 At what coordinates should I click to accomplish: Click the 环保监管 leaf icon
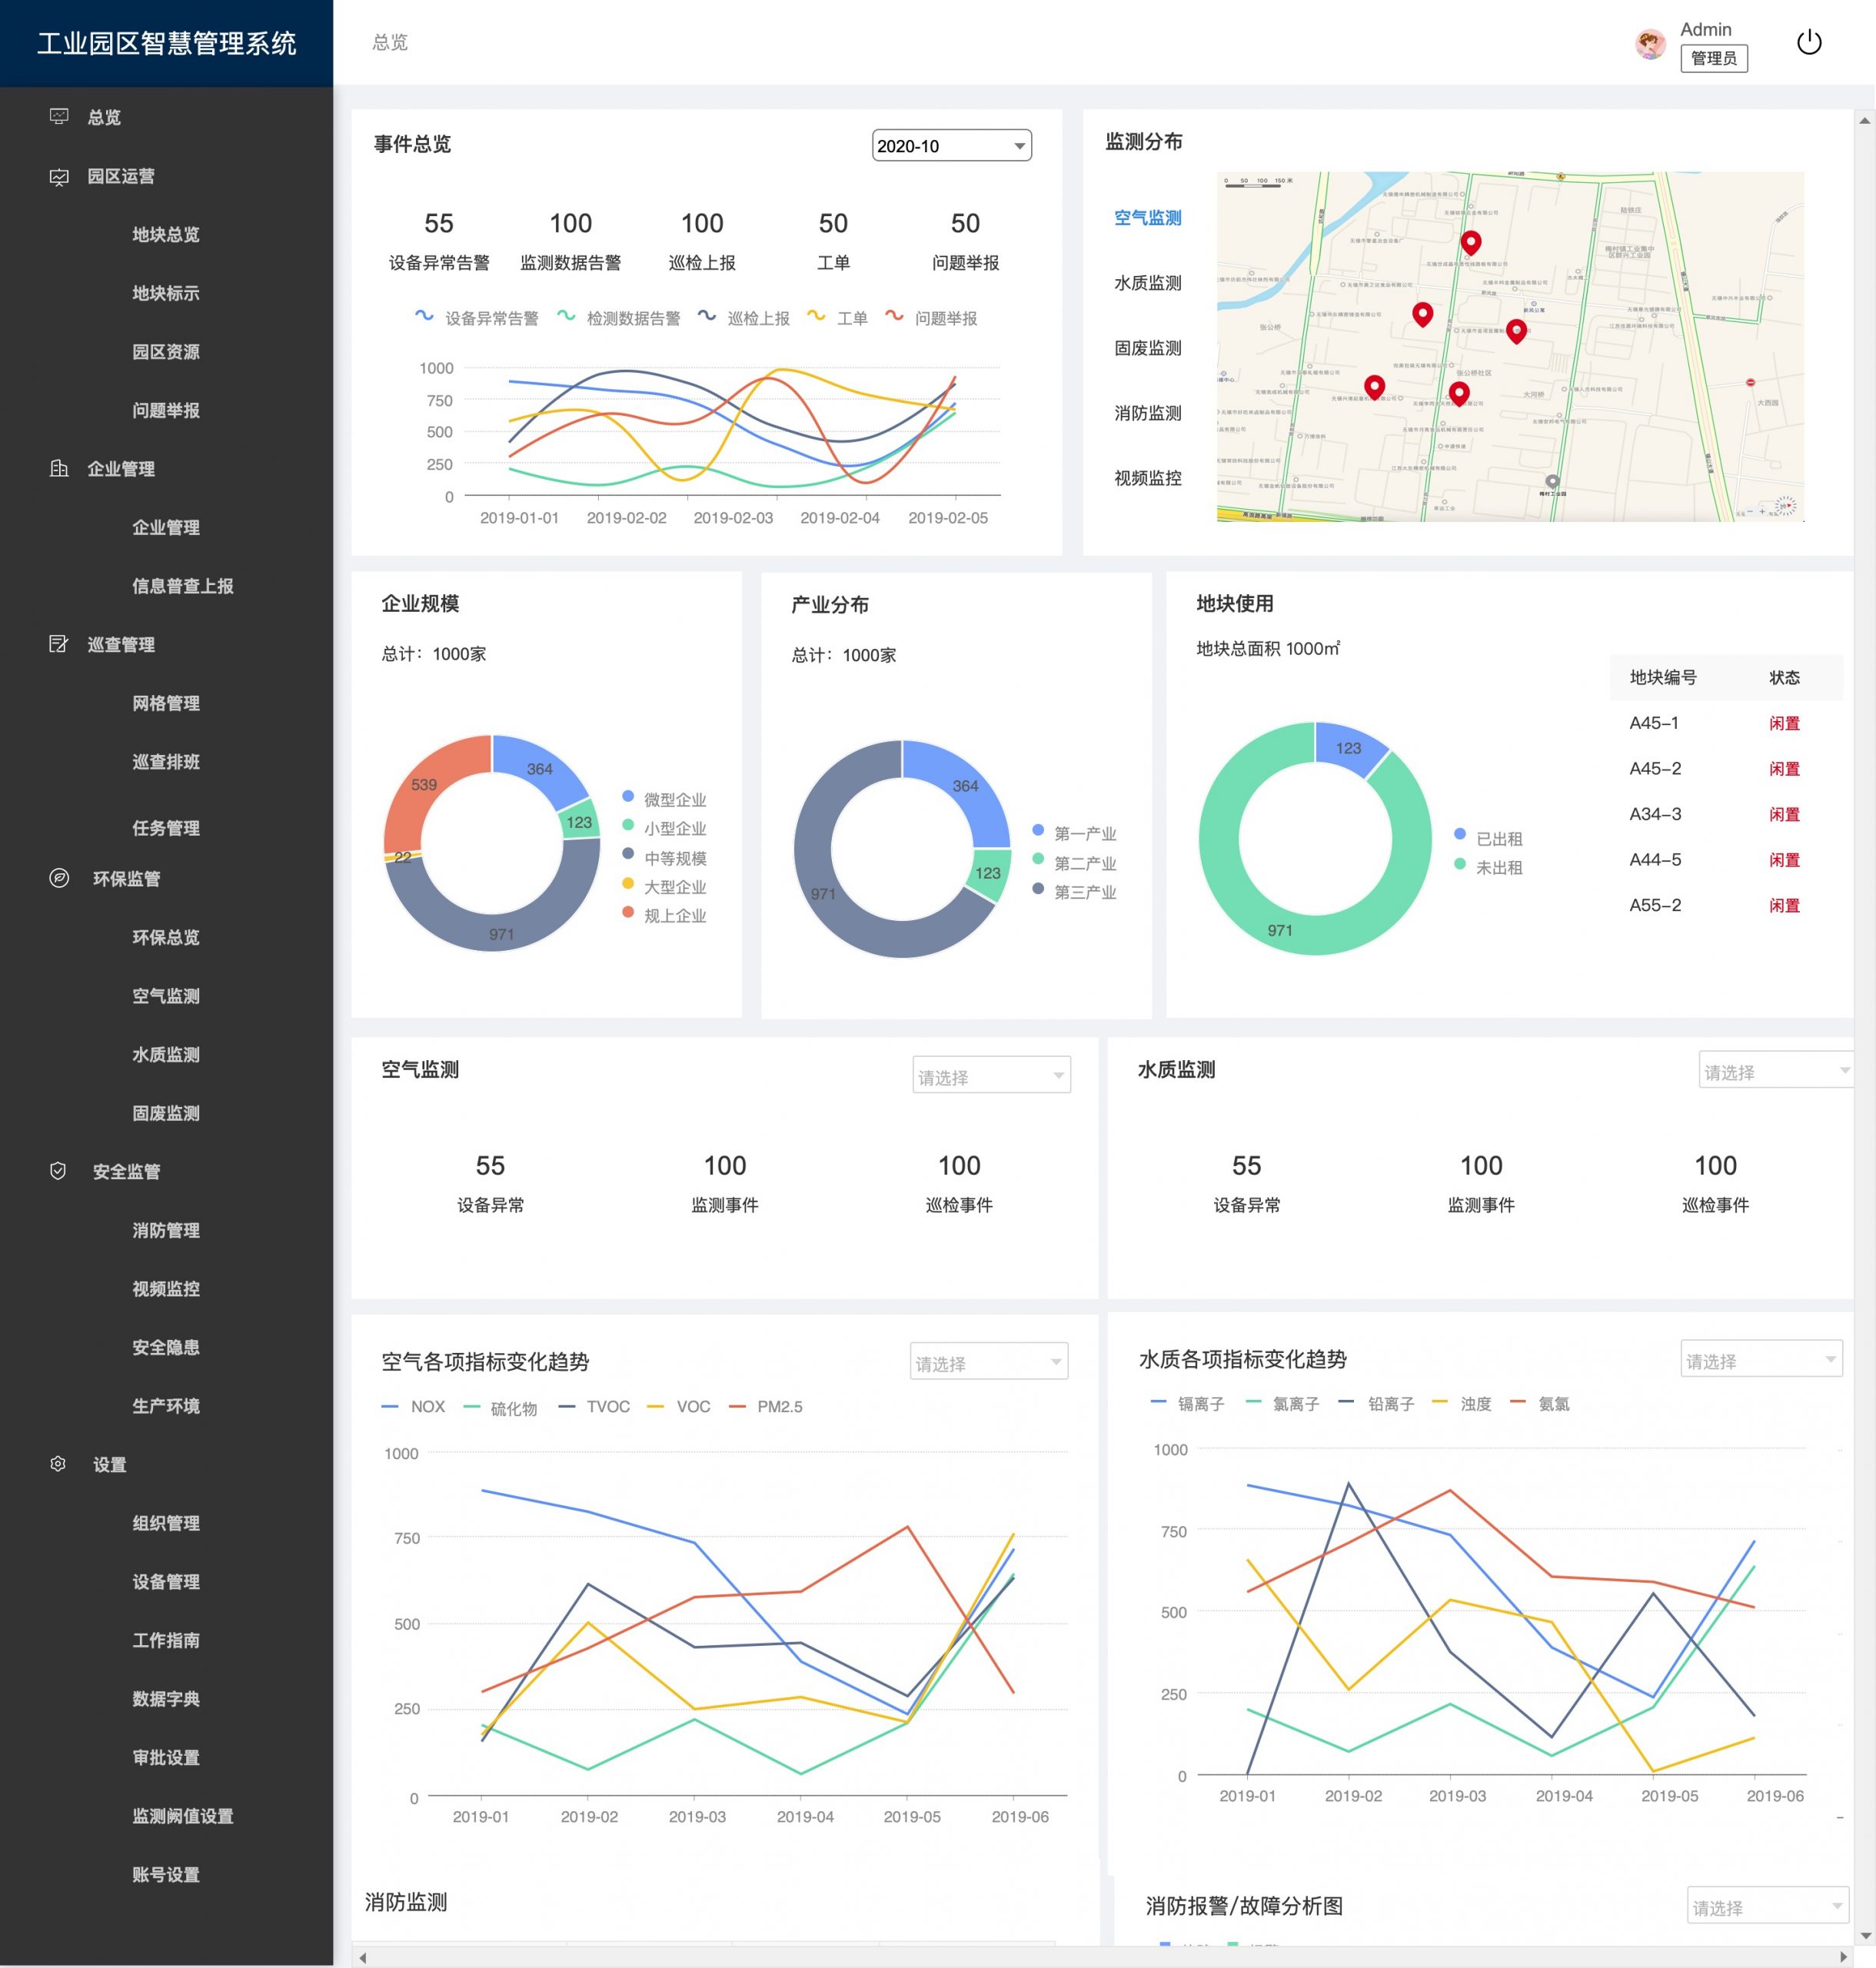[59, 878]
